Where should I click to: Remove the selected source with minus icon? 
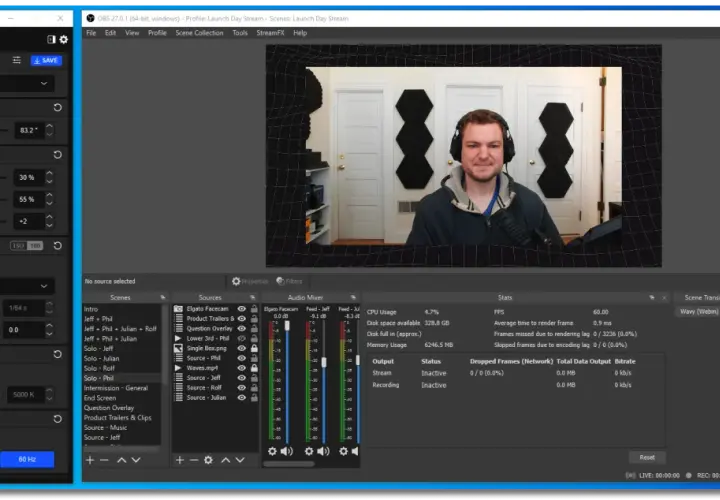pyautogui.click(x=194, y=460)
